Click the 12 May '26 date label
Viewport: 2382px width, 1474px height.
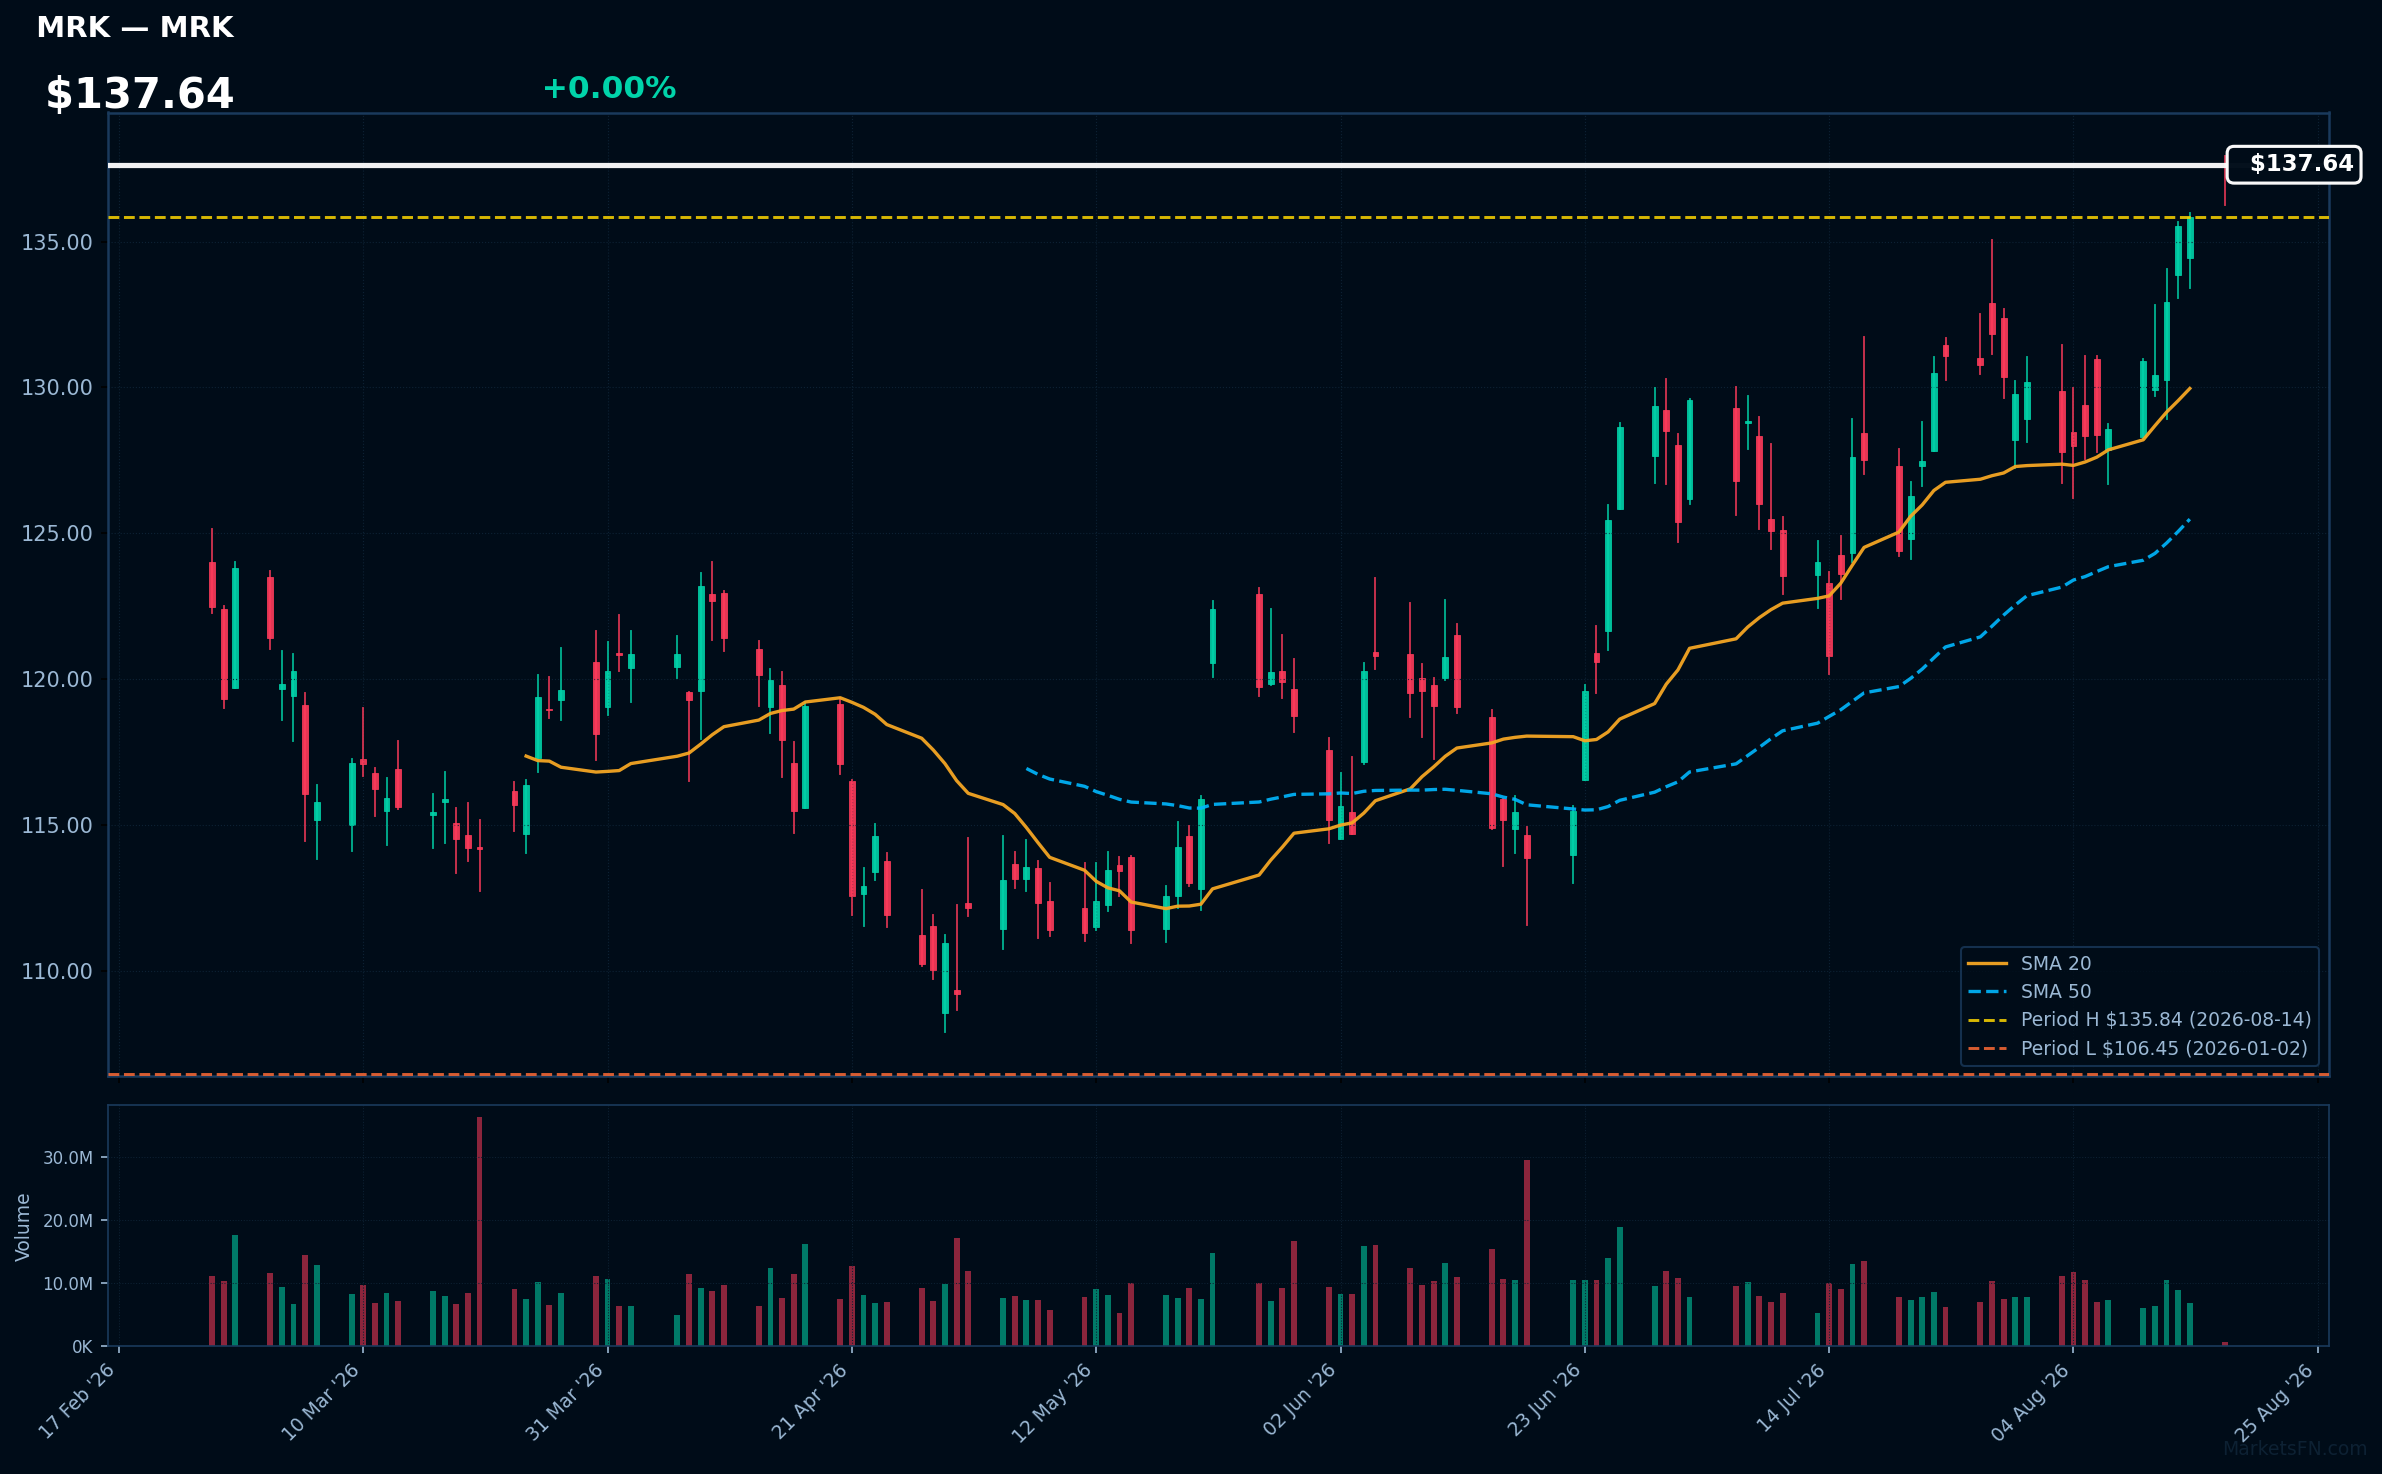[1051, 1401]
